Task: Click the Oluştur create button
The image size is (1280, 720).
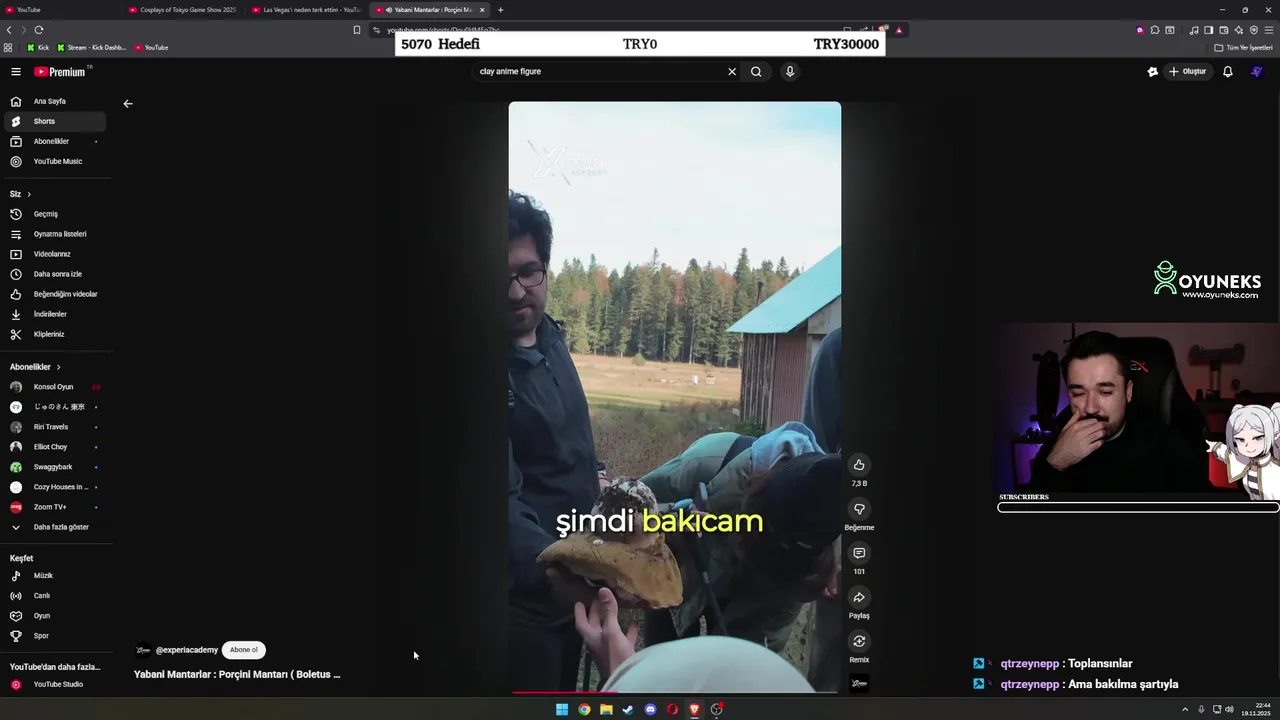Action: 1188,72
